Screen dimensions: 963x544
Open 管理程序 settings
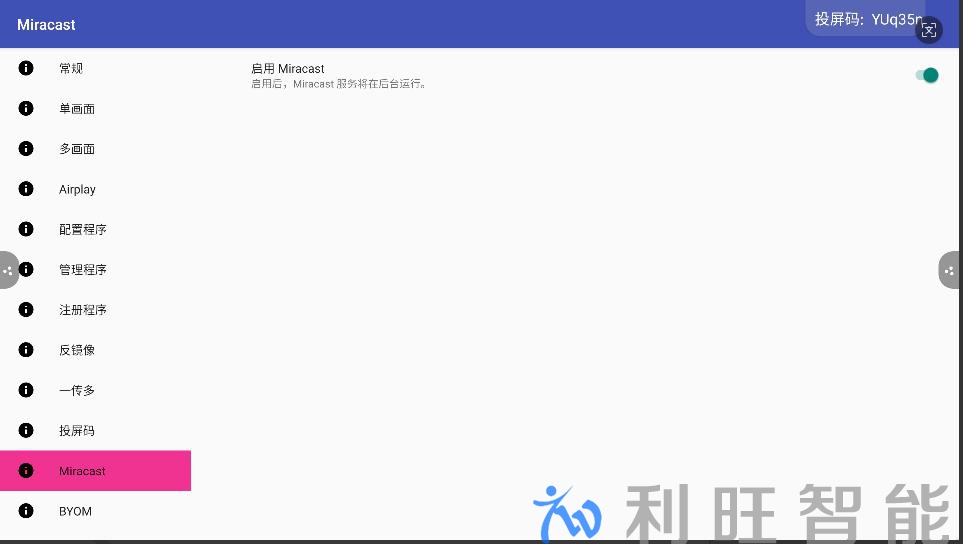[95, 270]
